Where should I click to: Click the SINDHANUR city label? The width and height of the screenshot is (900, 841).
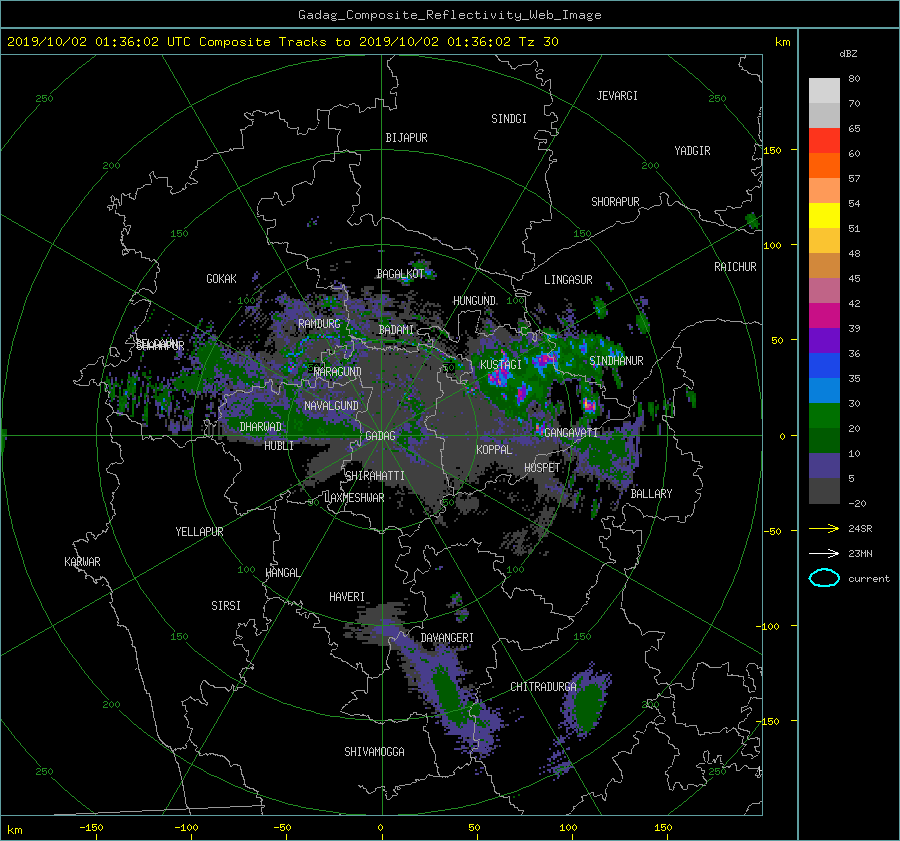pyautogui.click(x=616, y=361)
